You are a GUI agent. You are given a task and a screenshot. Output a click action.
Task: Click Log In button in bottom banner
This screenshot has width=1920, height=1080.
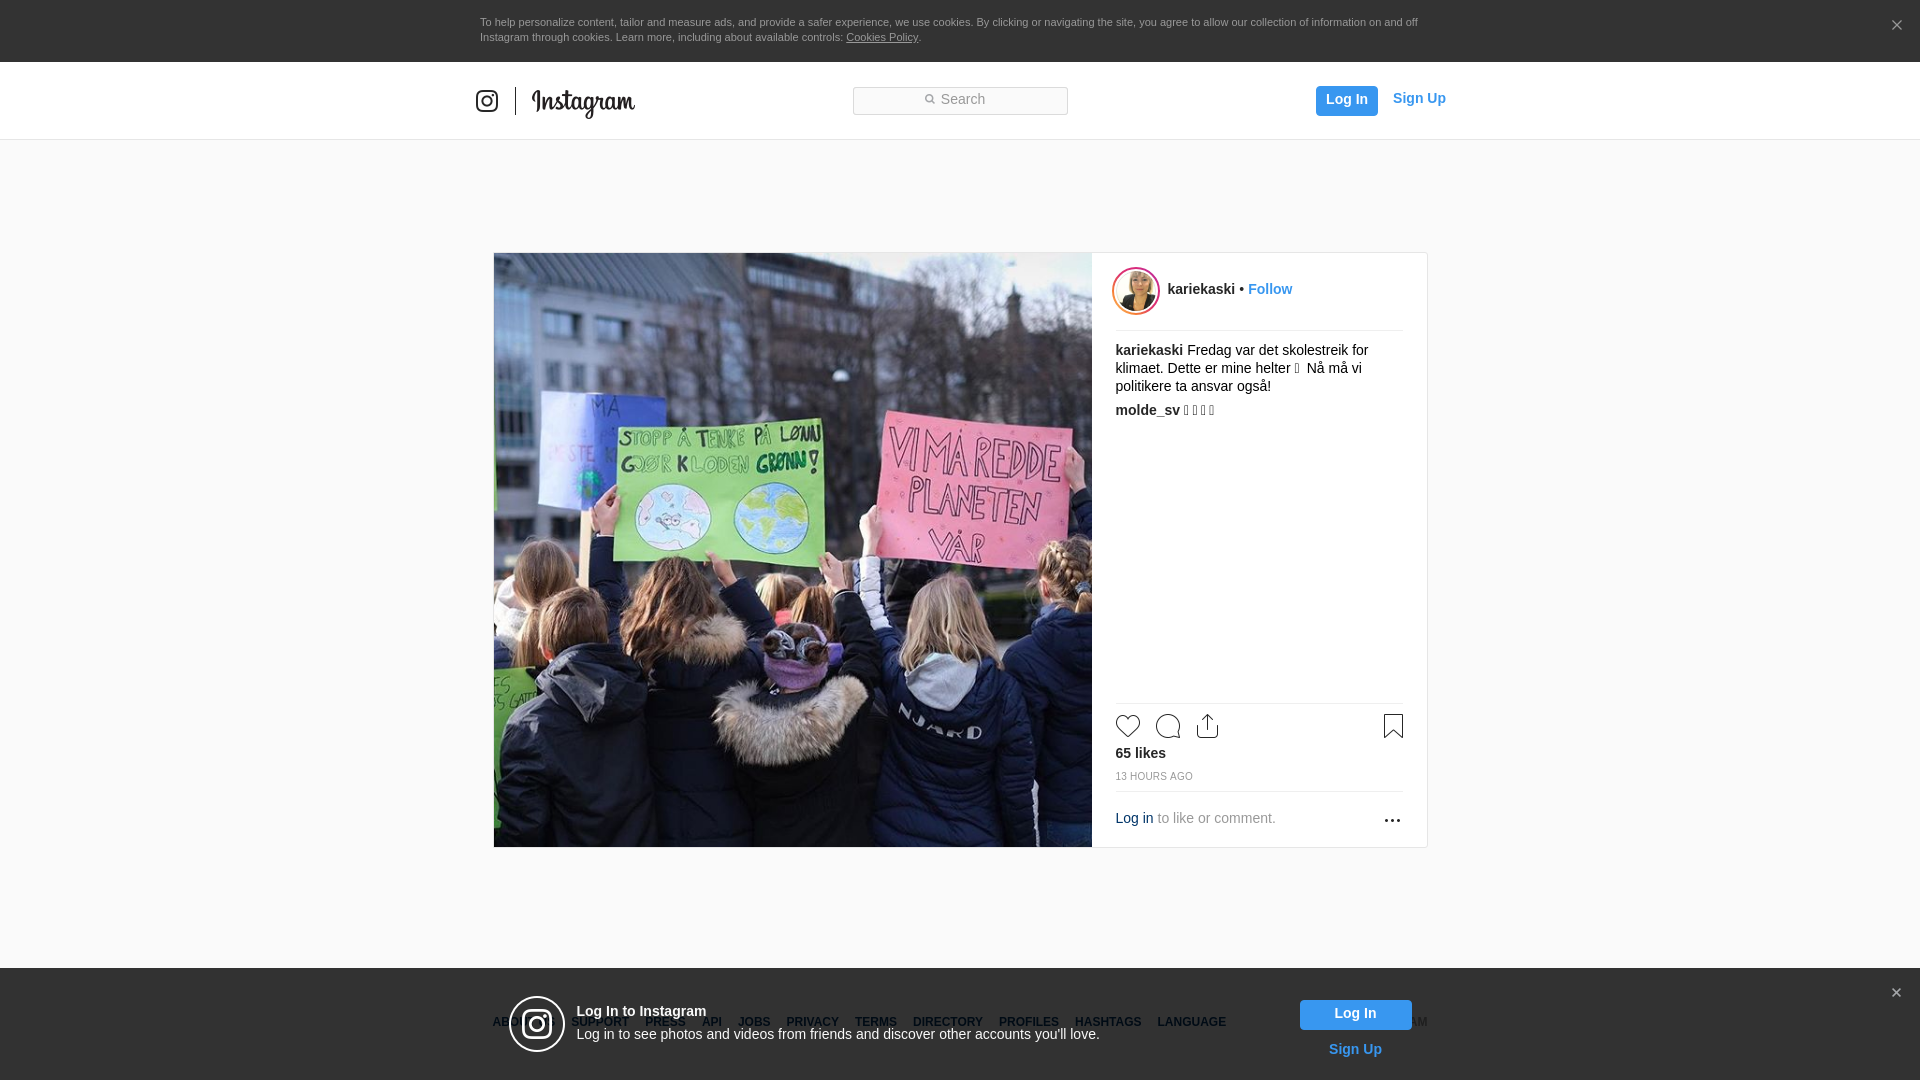click(1356, 1015)
